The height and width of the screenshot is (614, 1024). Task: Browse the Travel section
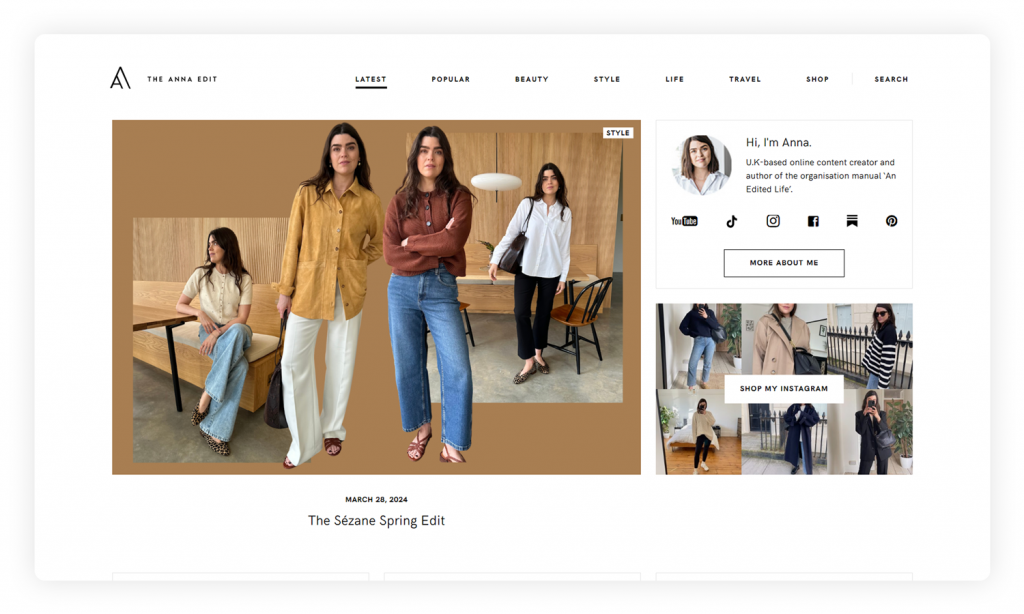point(745,79)
